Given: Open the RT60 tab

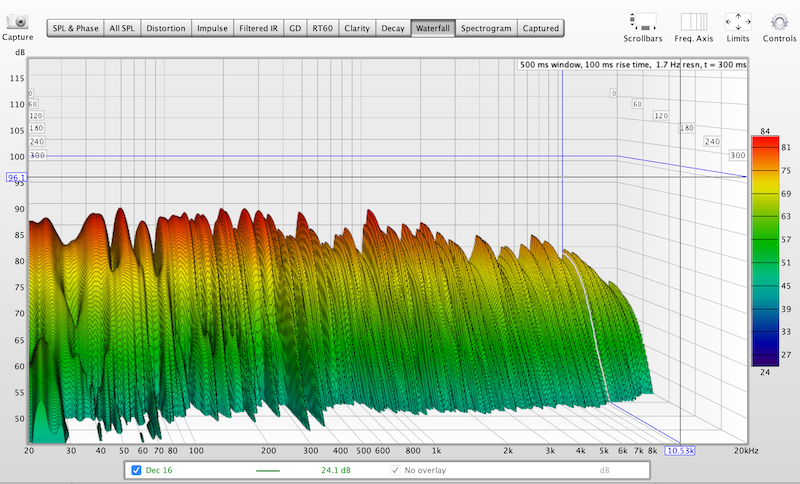Looking at the screenshot, I should coord(322,28).
